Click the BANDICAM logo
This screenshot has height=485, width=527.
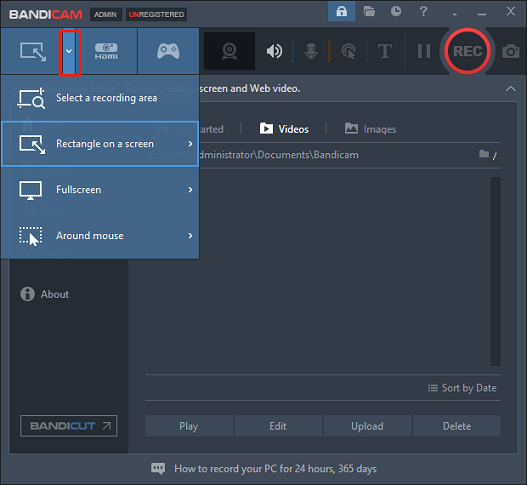(46, 14)
